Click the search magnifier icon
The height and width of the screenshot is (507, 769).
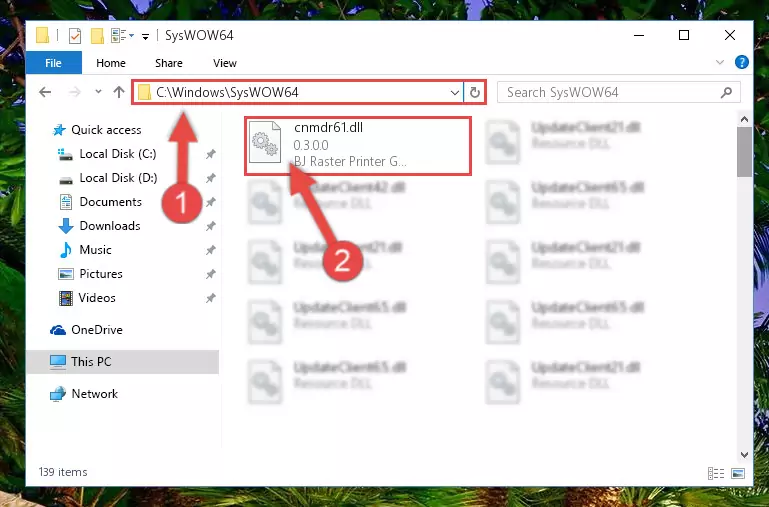point(726,92)
